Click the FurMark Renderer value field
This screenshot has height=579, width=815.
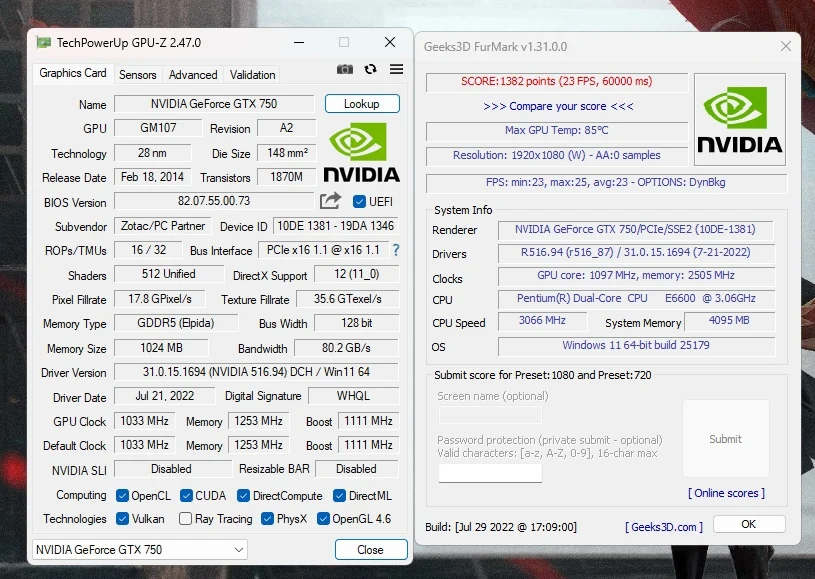[635, 229]
